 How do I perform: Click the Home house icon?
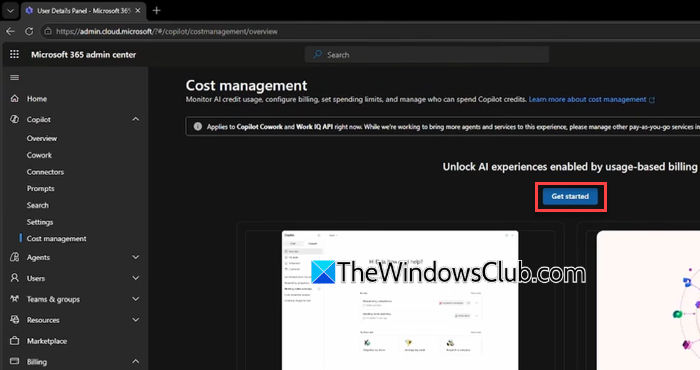[x=14, y=98]
